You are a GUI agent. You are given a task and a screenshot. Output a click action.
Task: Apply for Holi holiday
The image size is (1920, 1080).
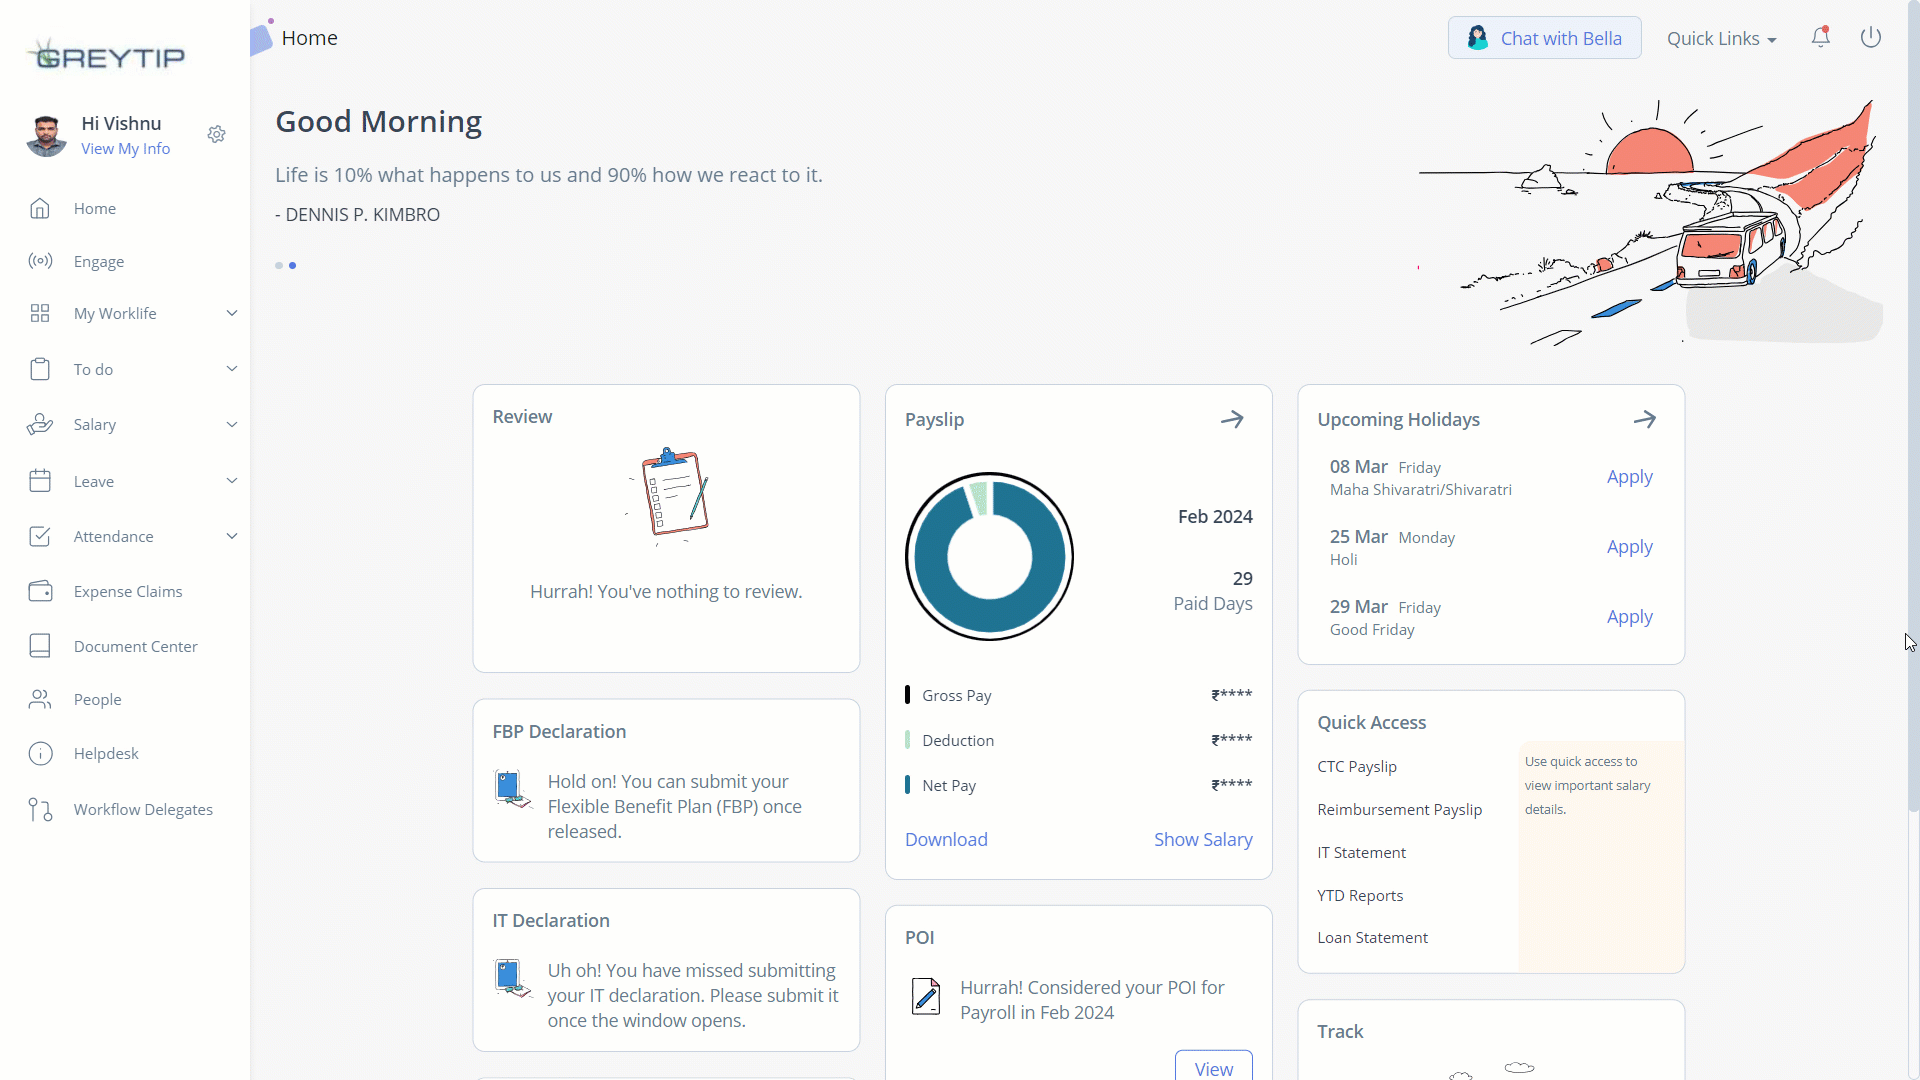tap(1630, 547)
